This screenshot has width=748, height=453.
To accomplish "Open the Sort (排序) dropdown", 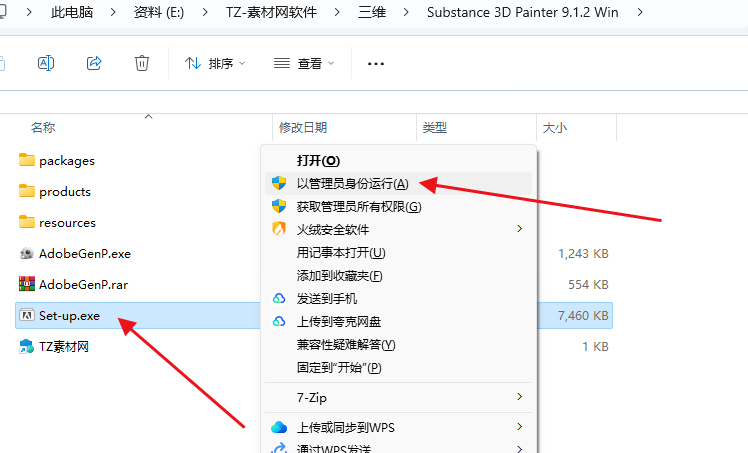I will [x=215, y=63].
